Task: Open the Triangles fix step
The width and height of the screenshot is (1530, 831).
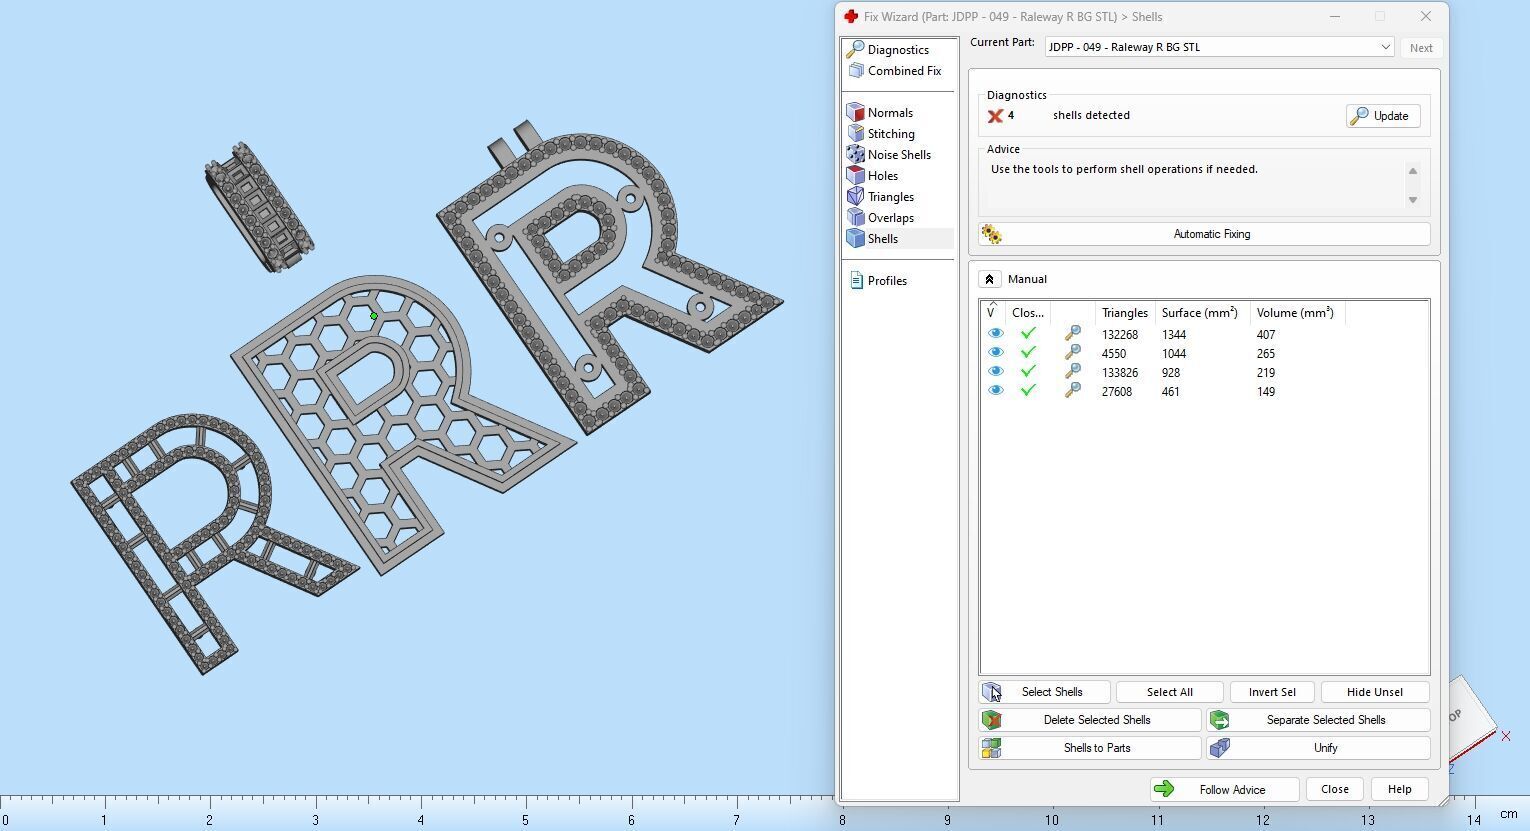Action: click(890, 197)
